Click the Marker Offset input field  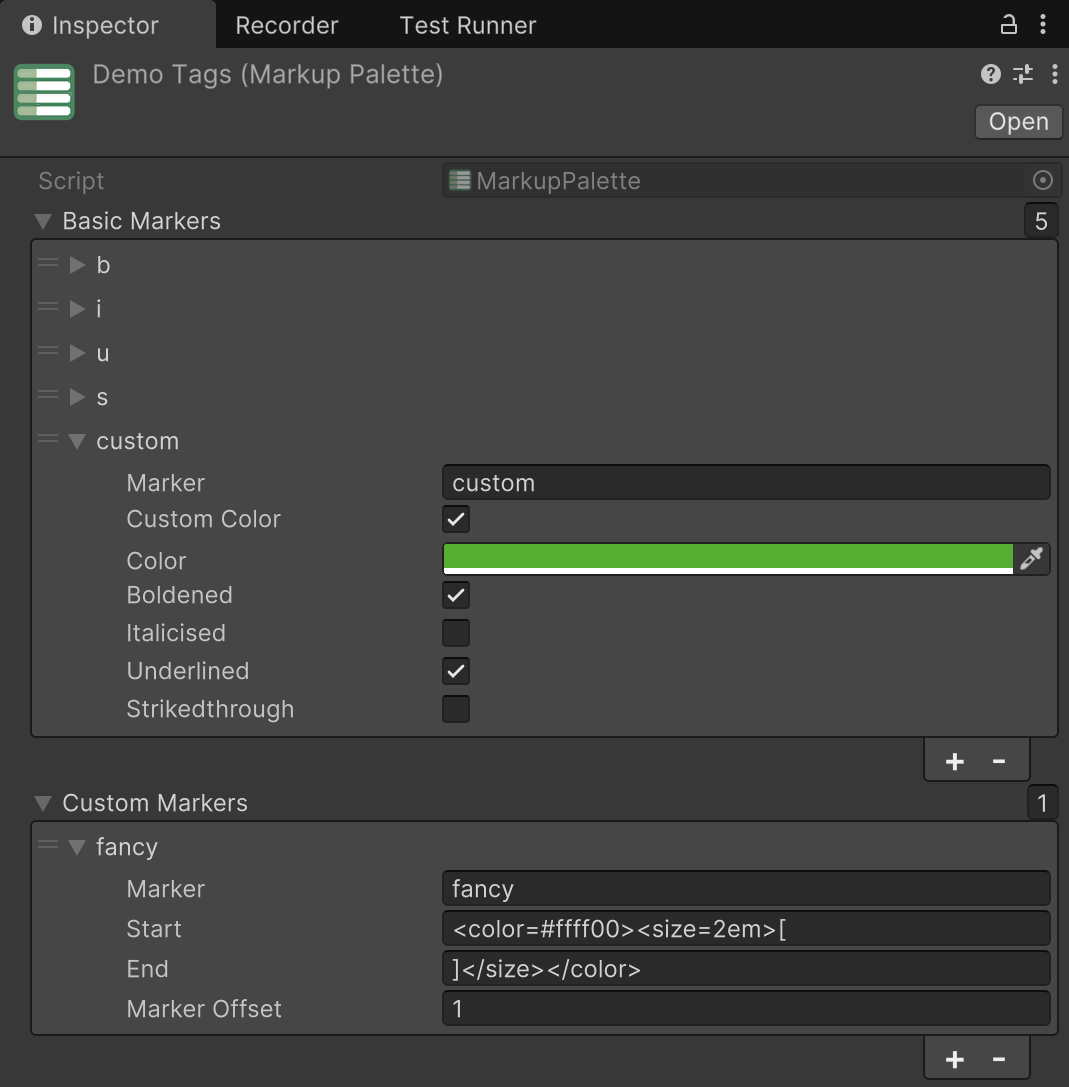(745, 1008)
